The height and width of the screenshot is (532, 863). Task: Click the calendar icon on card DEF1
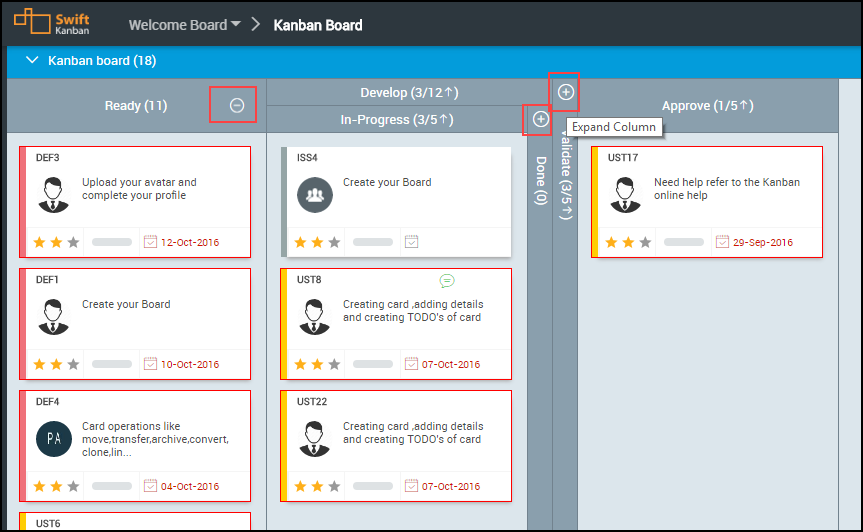click(150, 364)
